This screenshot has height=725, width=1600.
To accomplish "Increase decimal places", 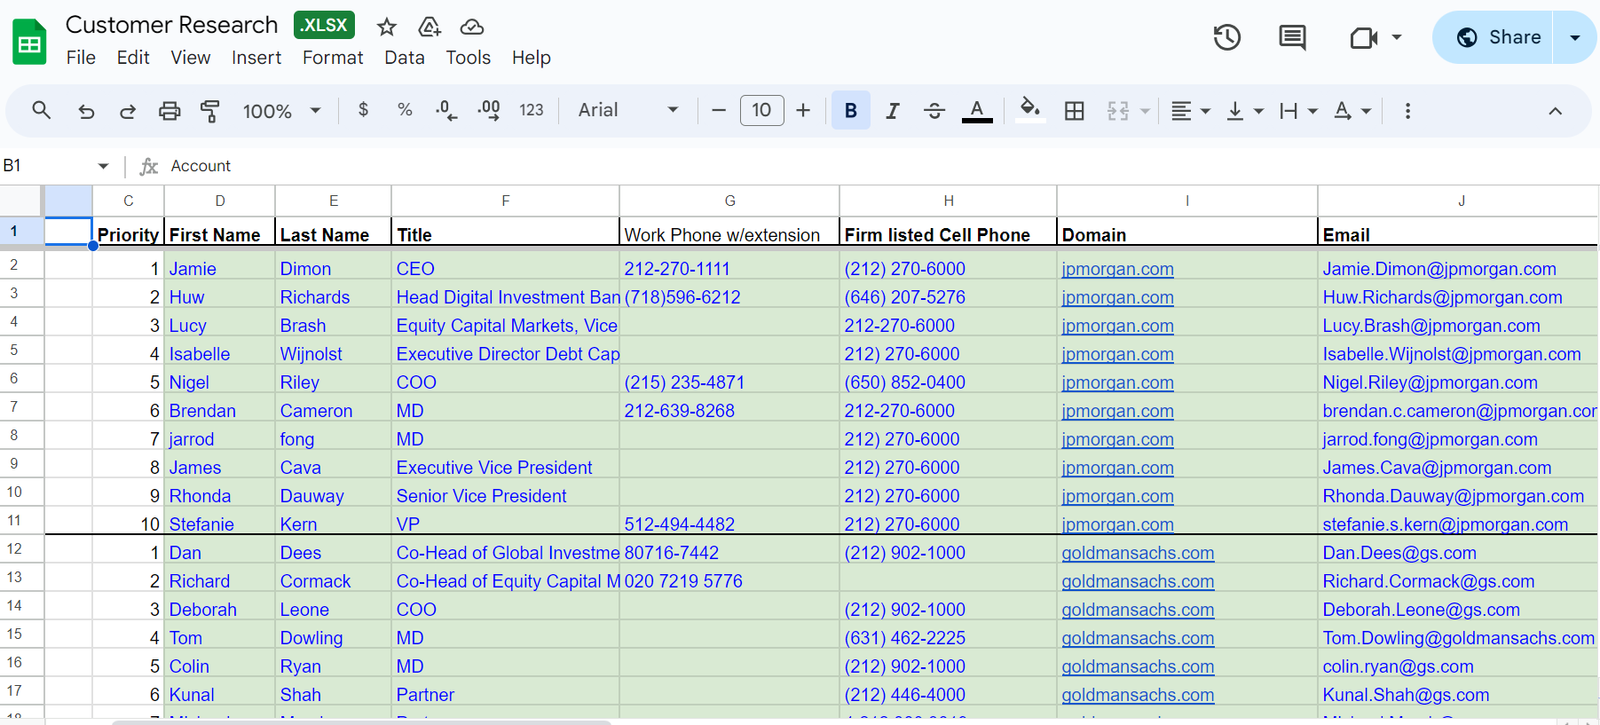I will pos(489,110).
